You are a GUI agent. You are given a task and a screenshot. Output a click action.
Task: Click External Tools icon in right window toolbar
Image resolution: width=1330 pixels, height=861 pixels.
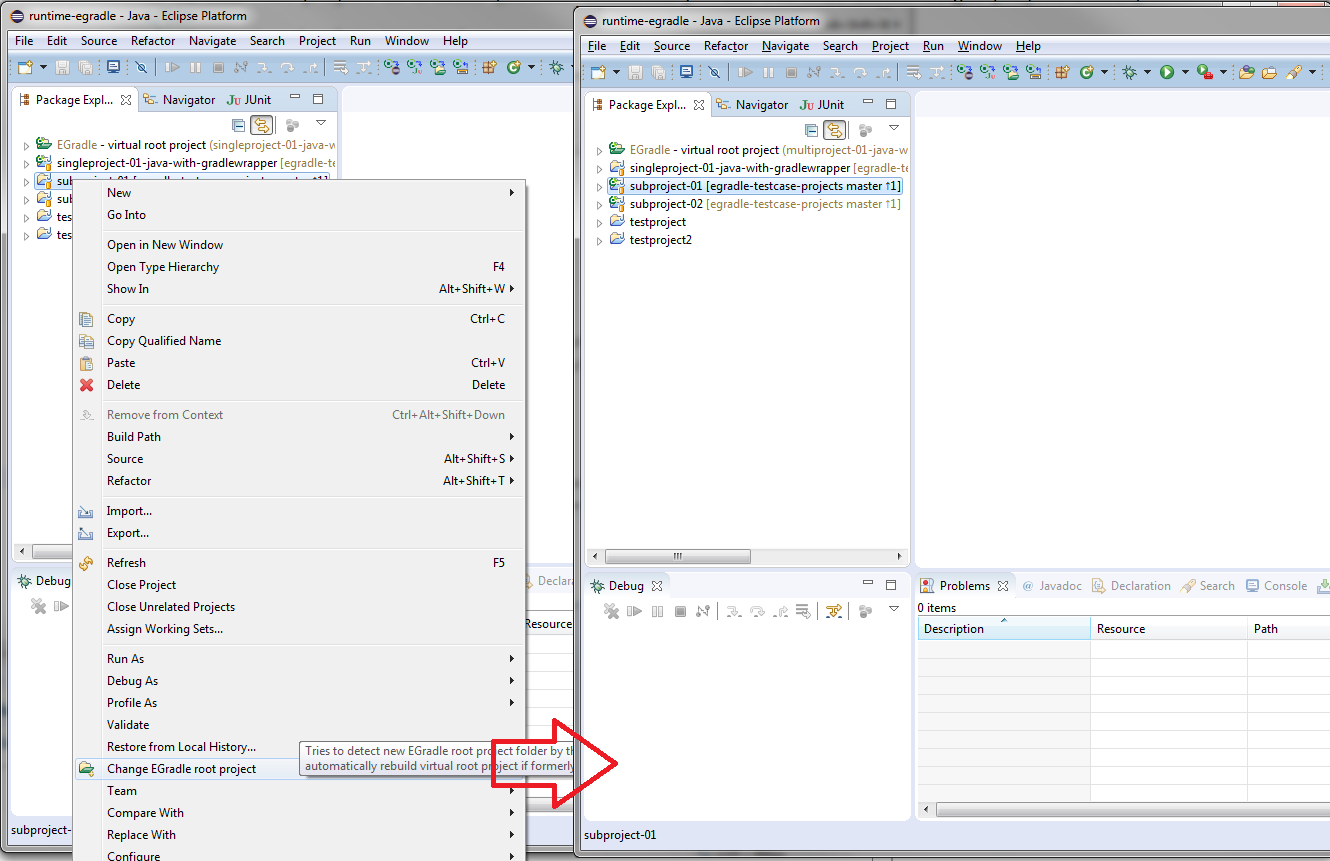(x=1205, y=72)
